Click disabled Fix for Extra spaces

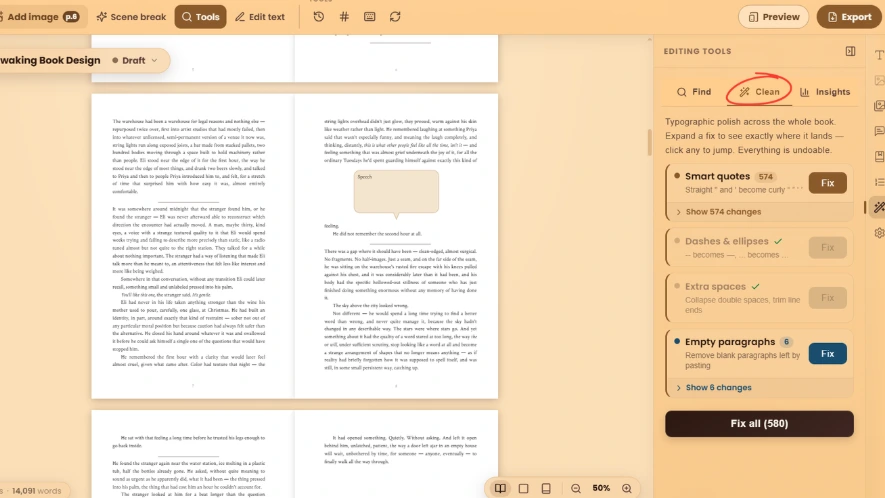(827, 298)
